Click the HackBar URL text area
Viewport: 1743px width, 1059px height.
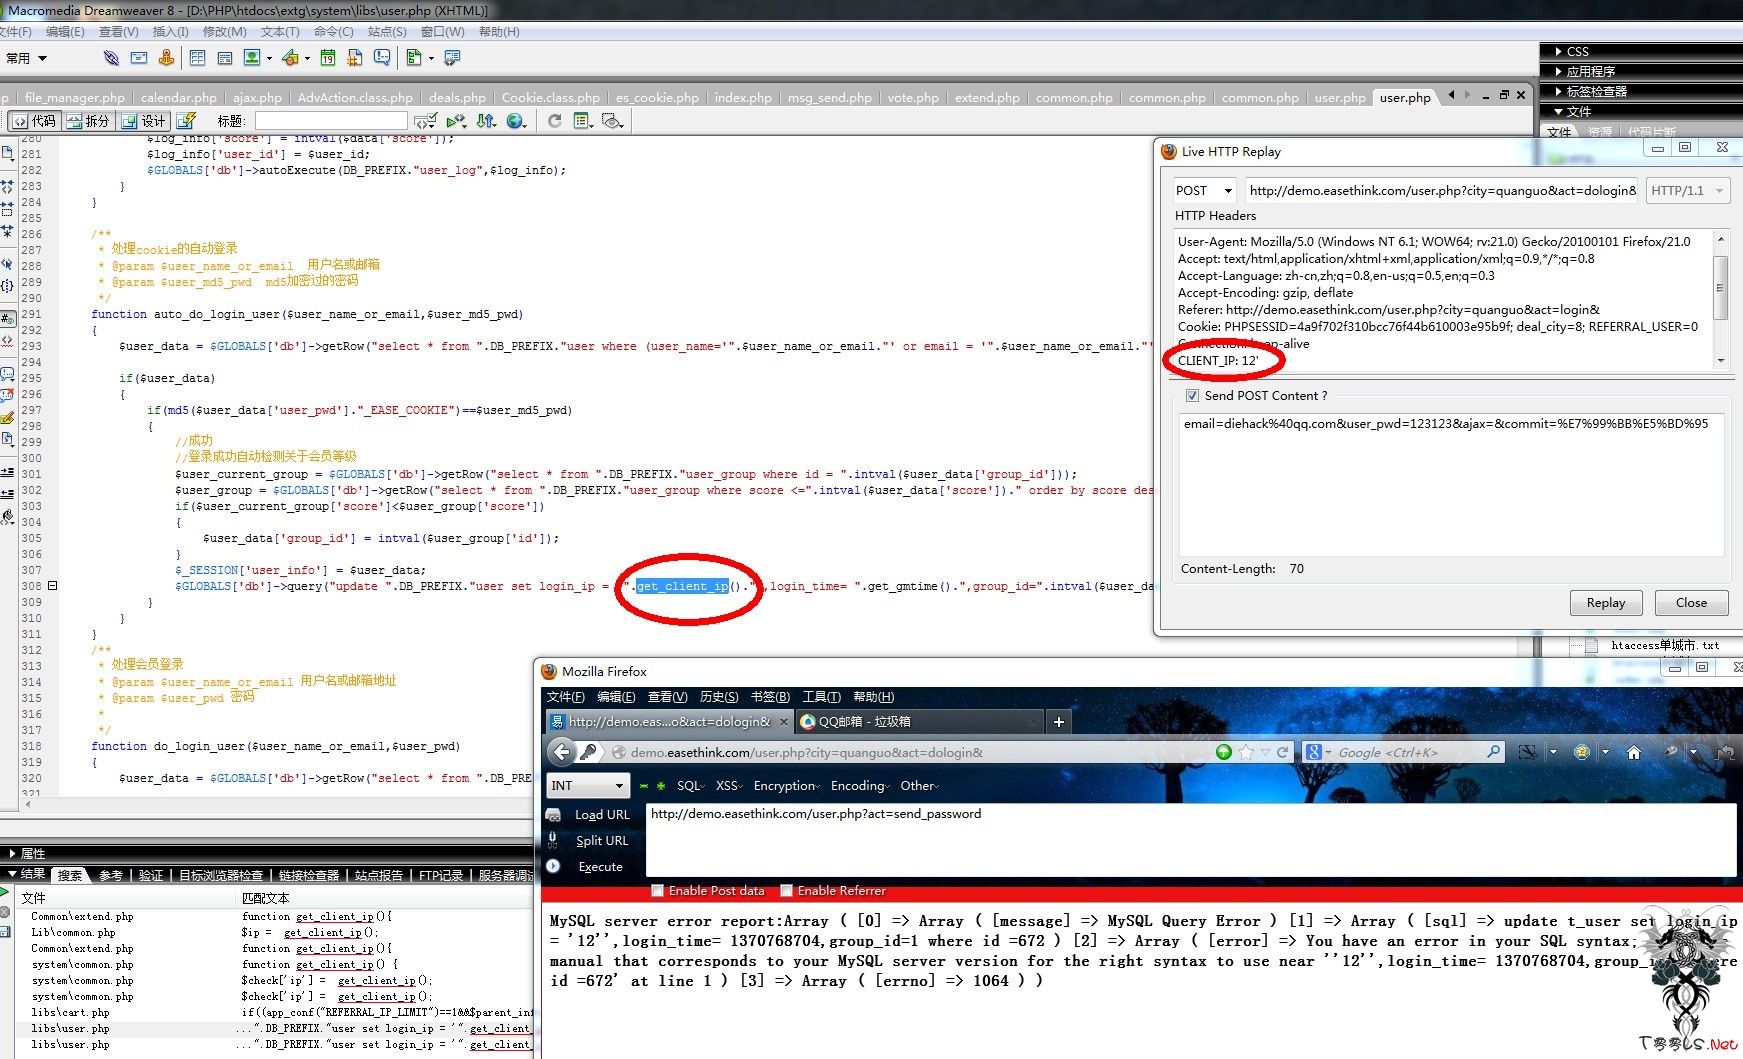pos(1190,840)
